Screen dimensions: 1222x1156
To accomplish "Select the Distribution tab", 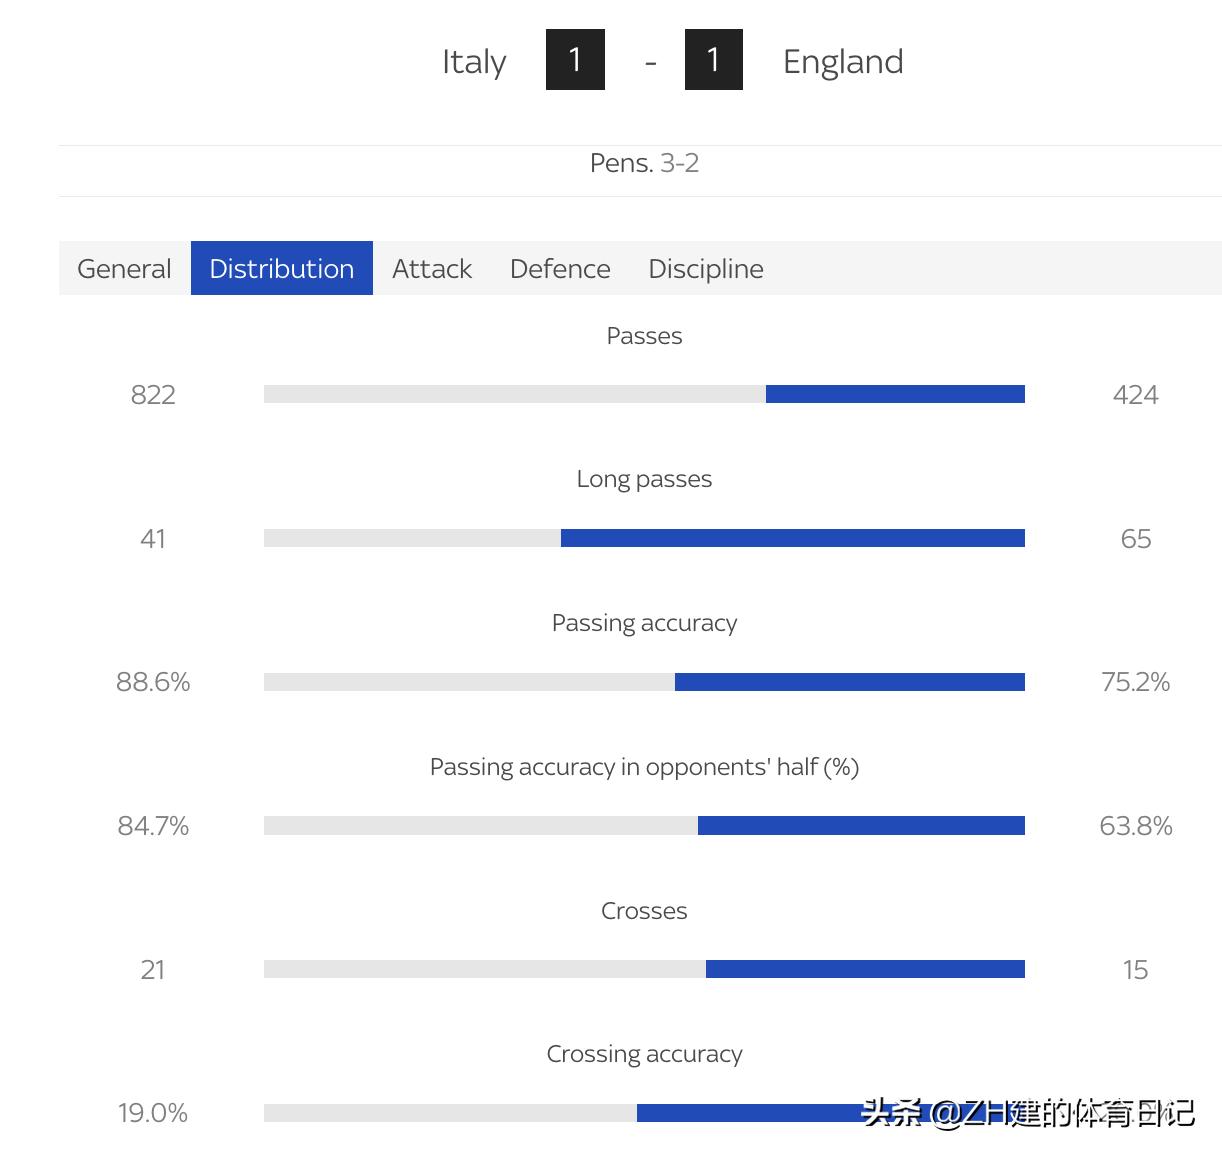I will coord(281,269).
